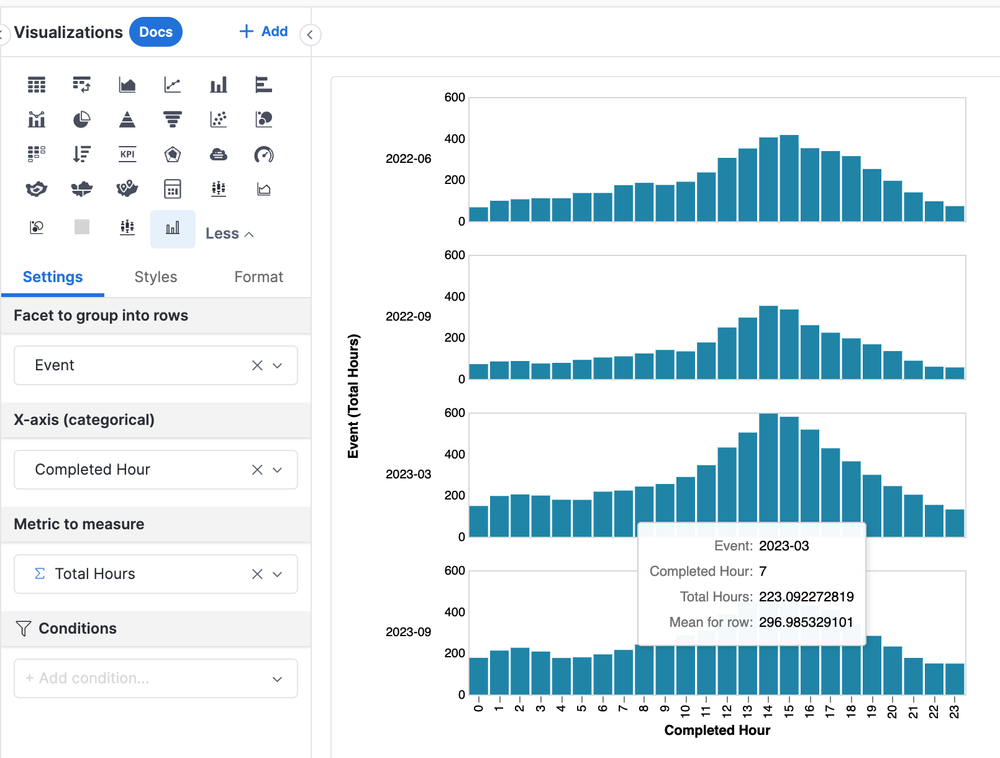
Task: Open the Event facet dropdown
Action: 278,365
